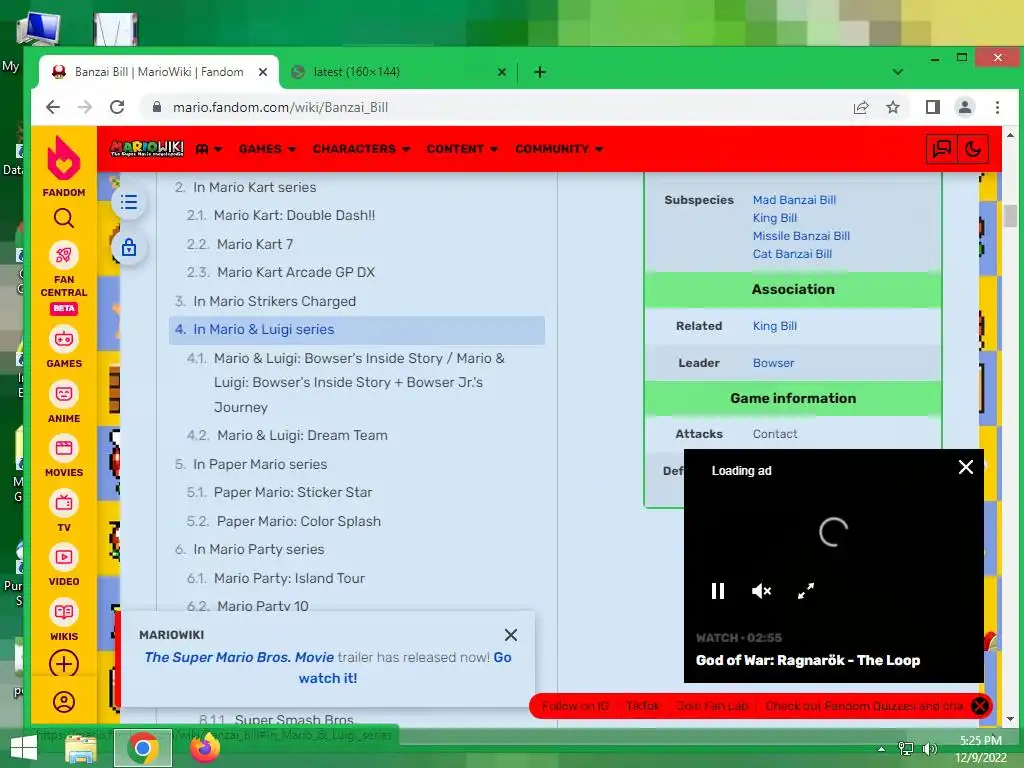The width and height of the screenshot is (1024, 768).
Task: Jump to In Mario Strikers Charged section
Action: (x=274, y=301)
